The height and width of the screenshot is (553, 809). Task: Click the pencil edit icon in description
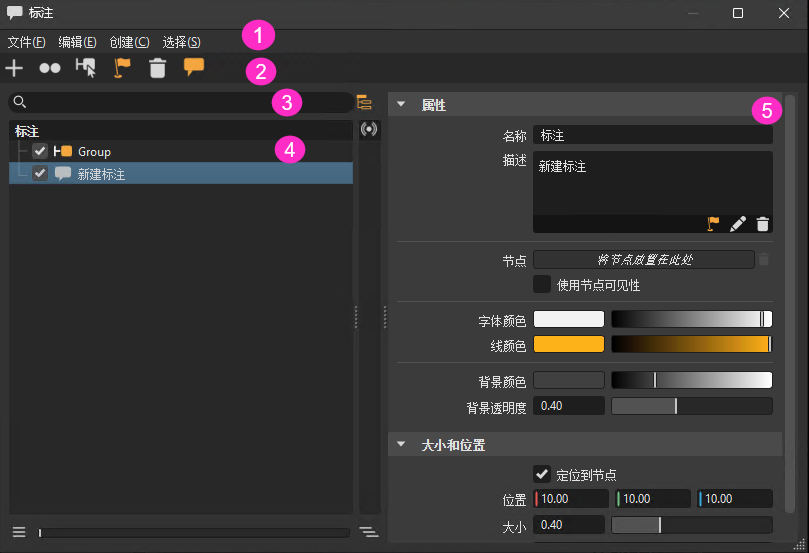[738, 224]
